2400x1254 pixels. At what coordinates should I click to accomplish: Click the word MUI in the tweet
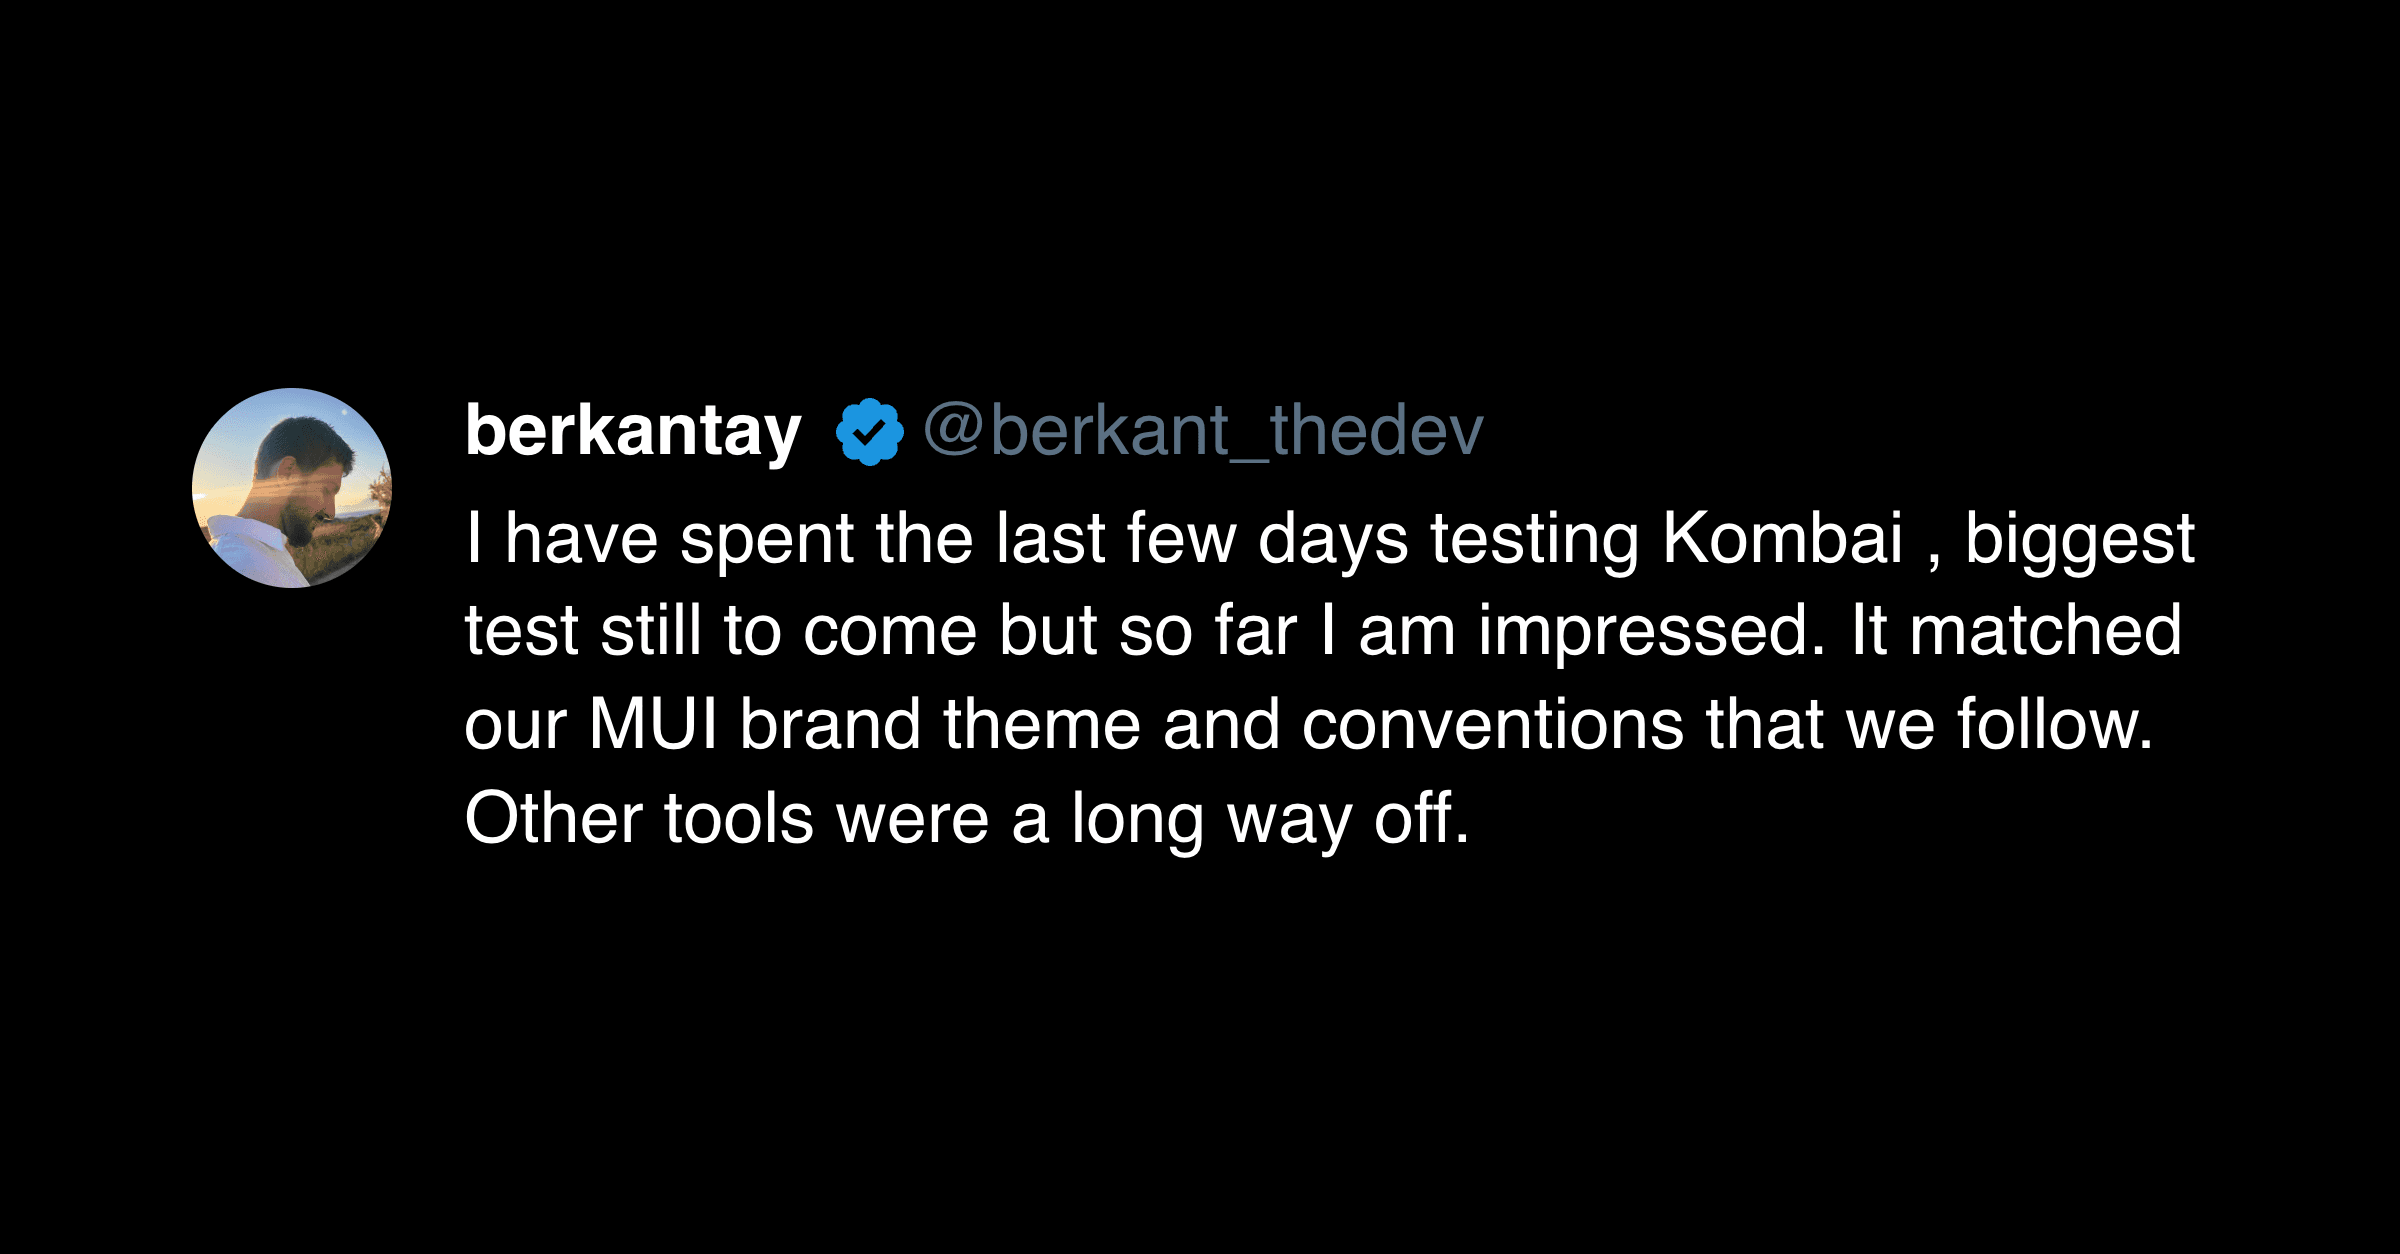[x=653, y=724]
